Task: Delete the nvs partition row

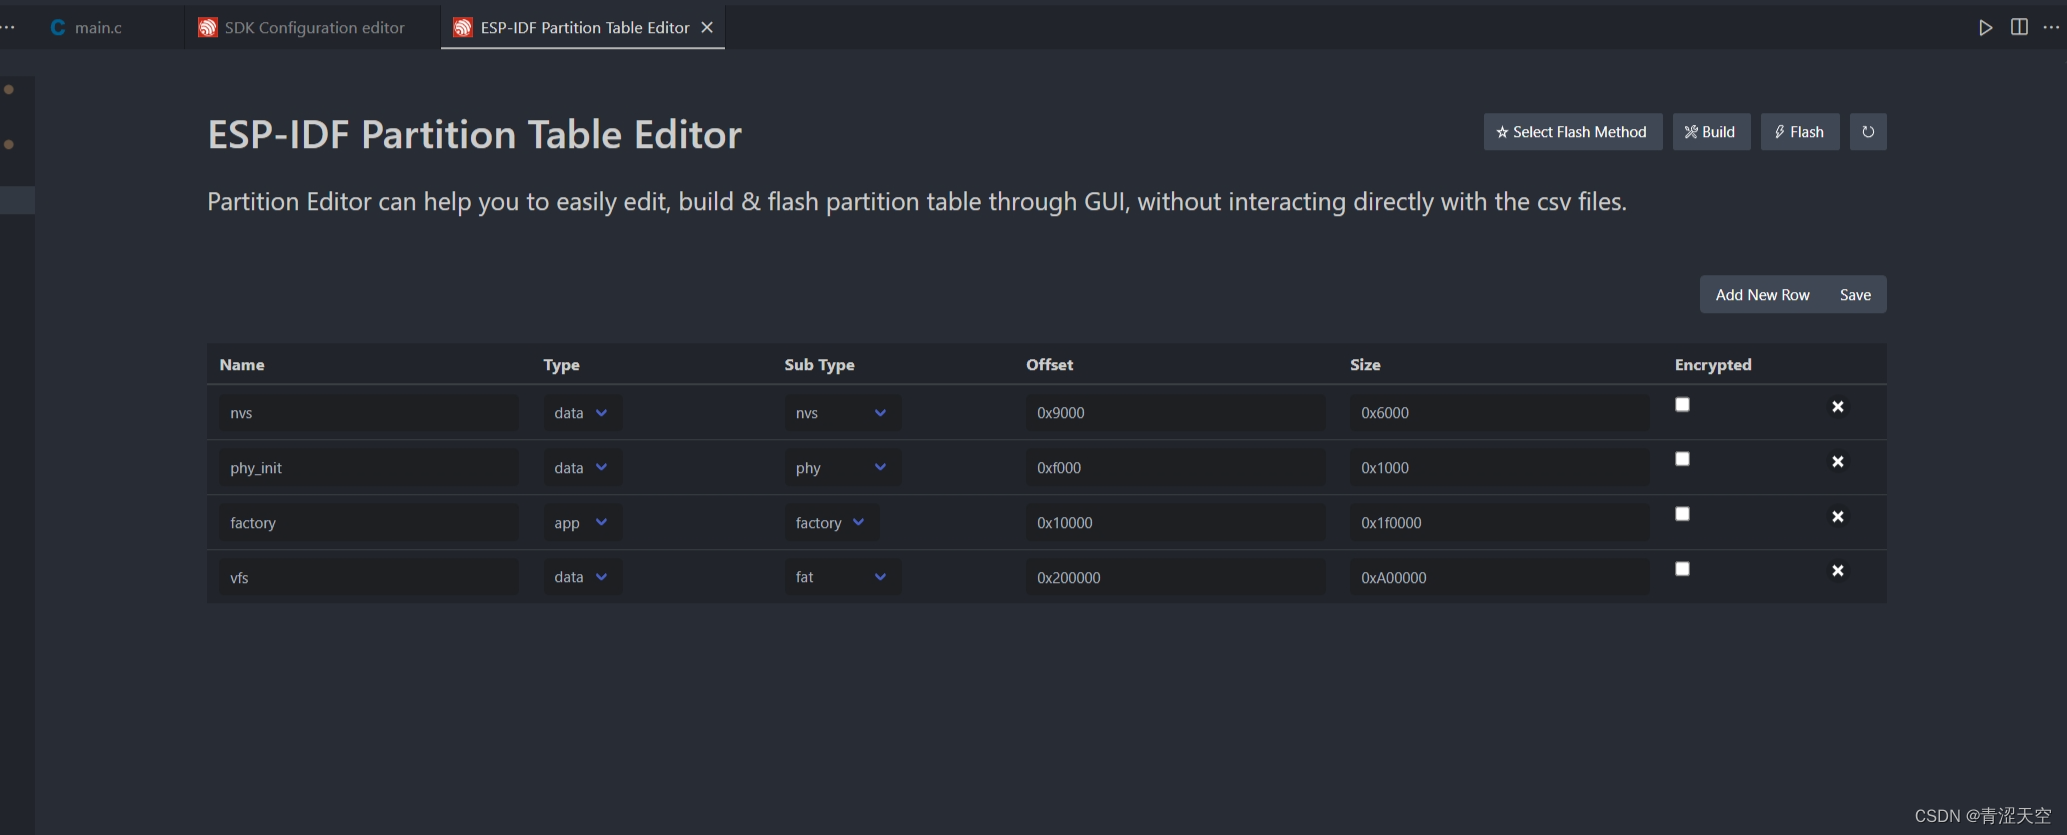Action: pyautogui.click(x=1838, y=407)
